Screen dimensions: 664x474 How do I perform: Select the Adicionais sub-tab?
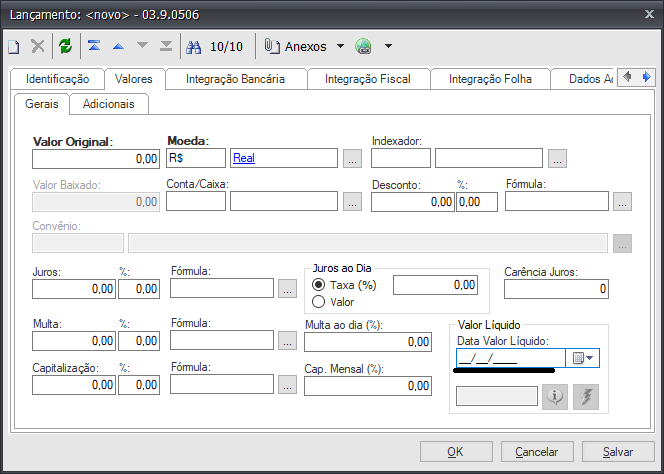(108, 104)
